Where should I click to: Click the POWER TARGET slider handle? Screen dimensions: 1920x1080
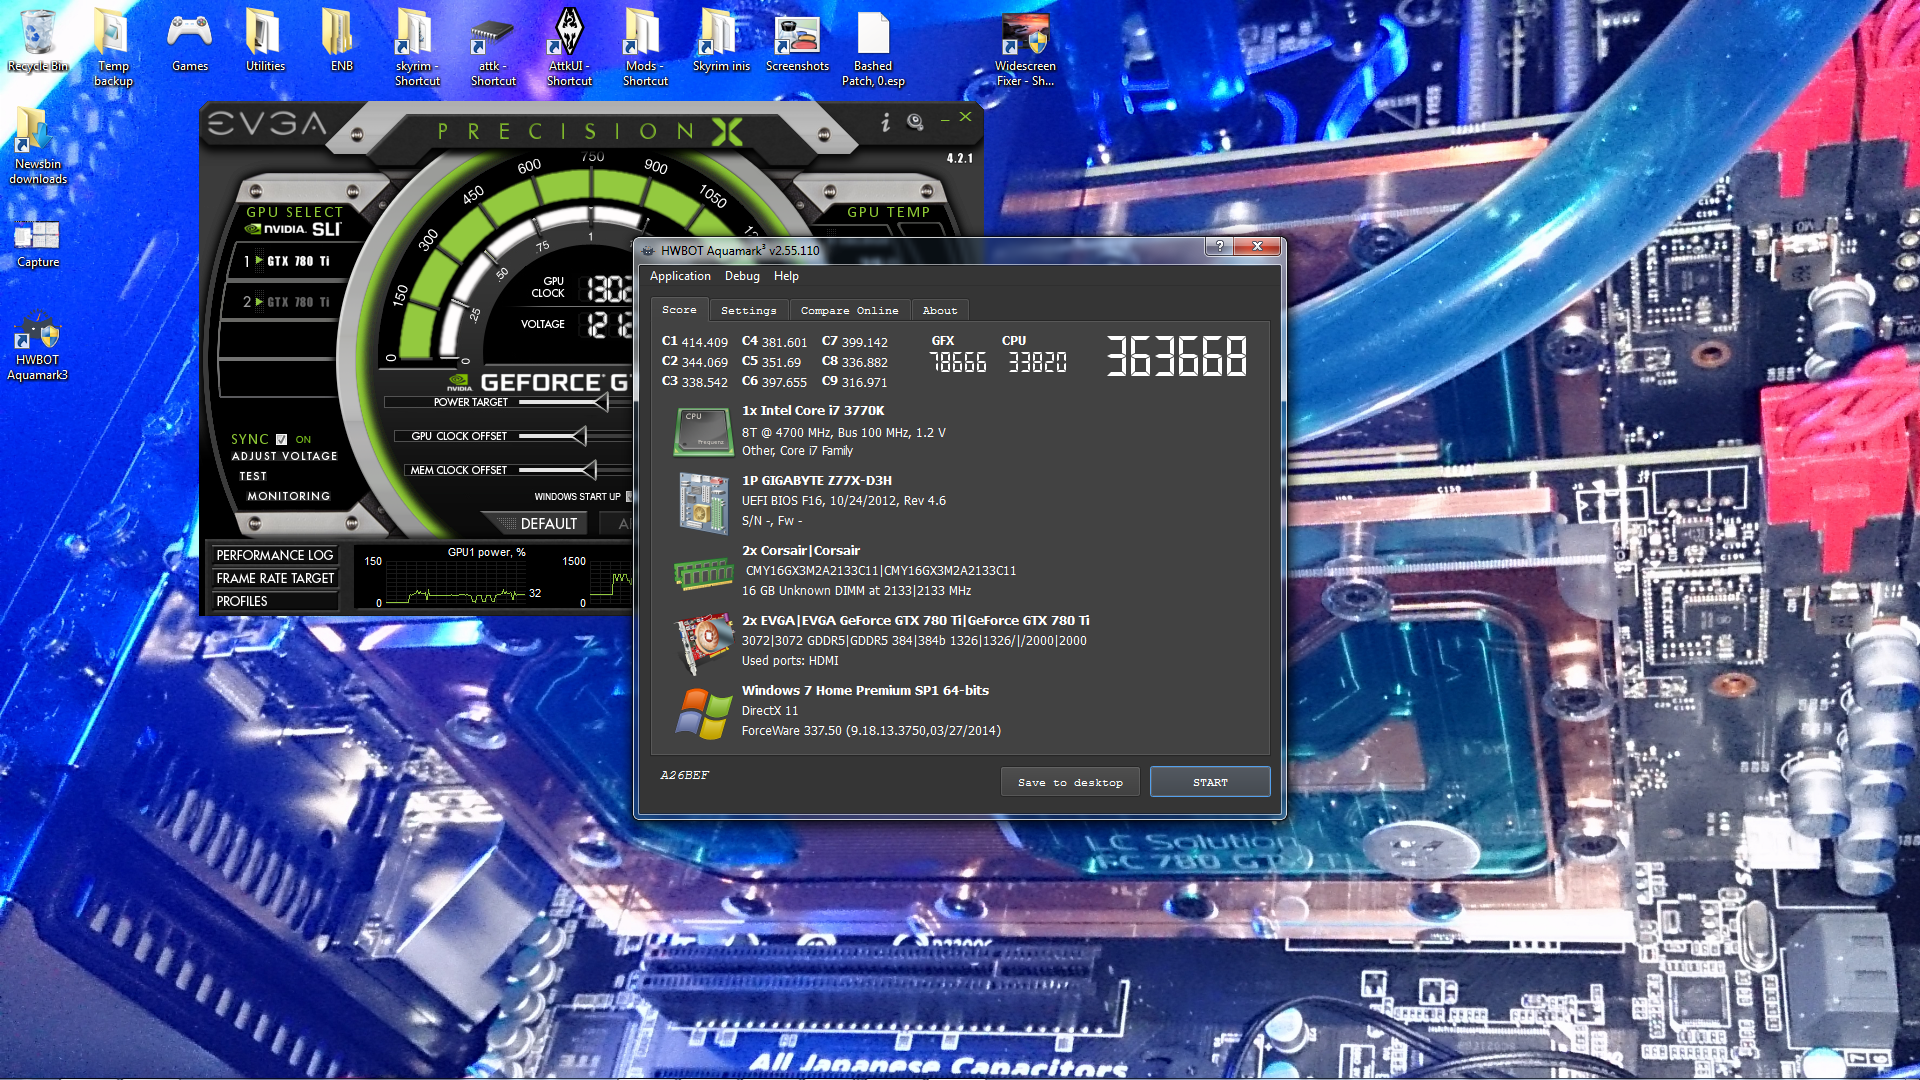[x=601, y=402]
